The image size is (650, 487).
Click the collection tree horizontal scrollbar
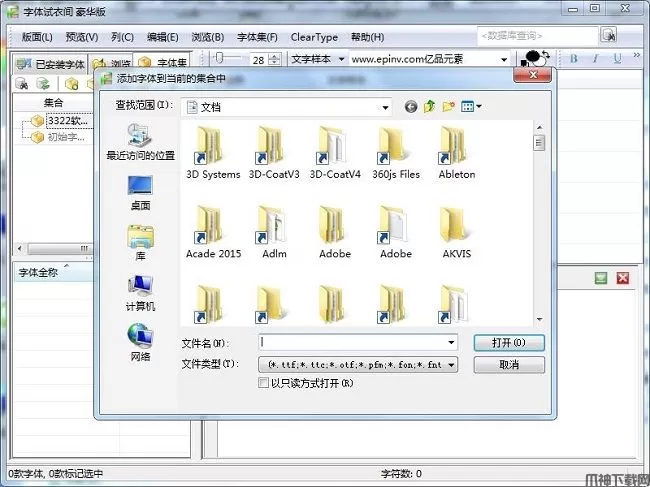point(59,249)
